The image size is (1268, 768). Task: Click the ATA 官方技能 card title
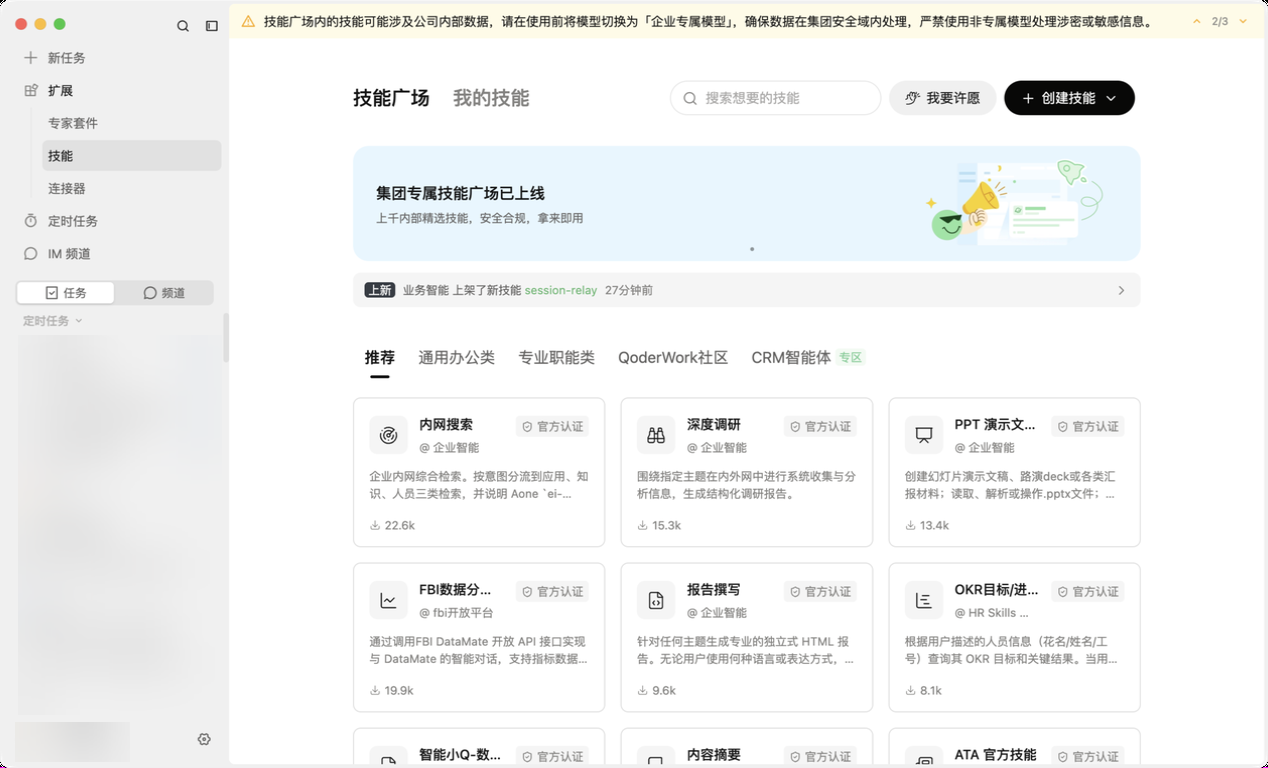[x=995, y=755]
